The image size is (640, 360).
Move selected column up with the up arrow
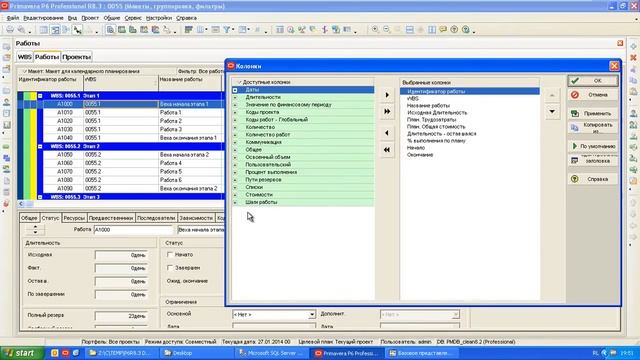click(552, 95)
